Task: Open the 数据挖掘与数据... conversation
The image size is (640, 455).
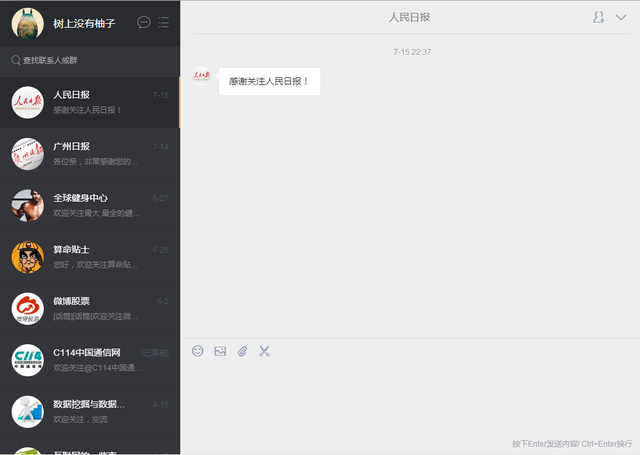Action: click(x=90, y=412)
